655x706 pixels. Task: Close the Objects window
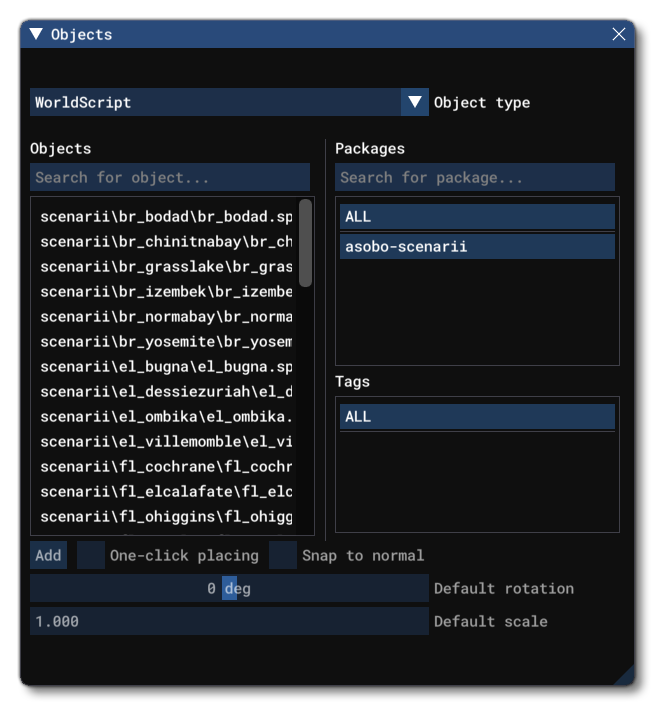[x=618, y=34]
